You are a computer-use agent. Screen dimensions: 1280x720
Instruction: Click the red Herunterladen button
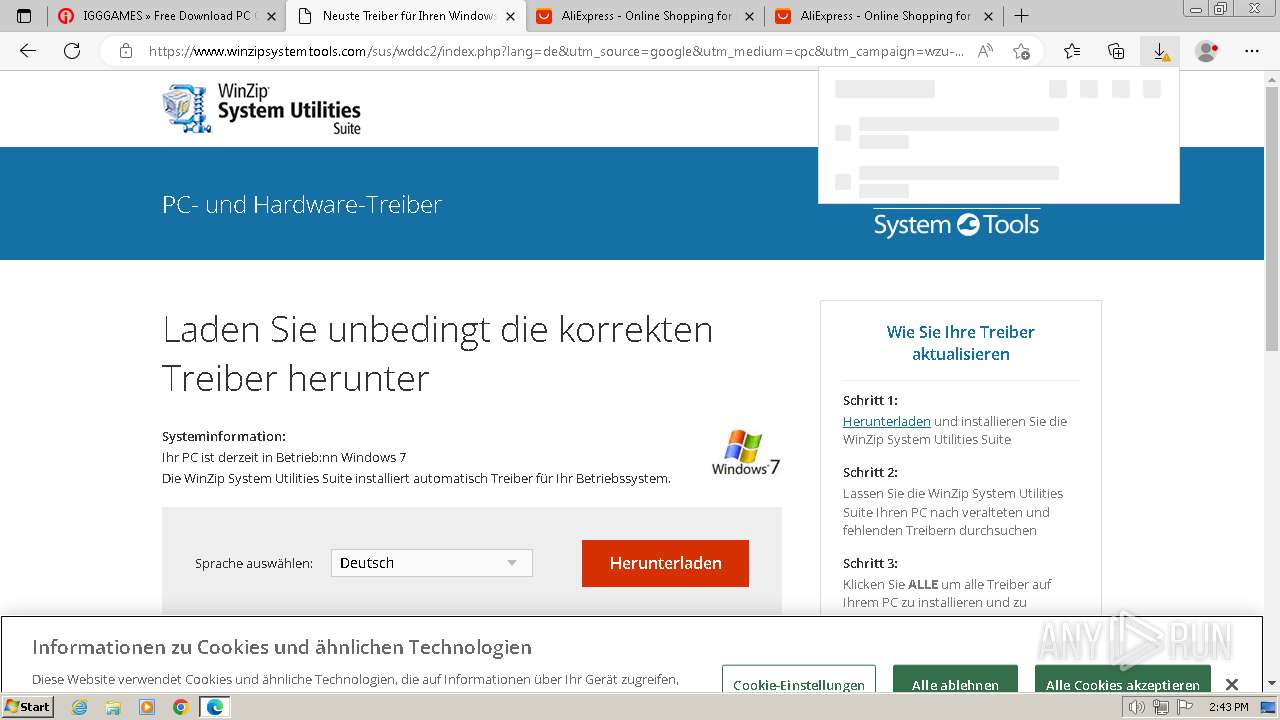[x=665, y=563]
